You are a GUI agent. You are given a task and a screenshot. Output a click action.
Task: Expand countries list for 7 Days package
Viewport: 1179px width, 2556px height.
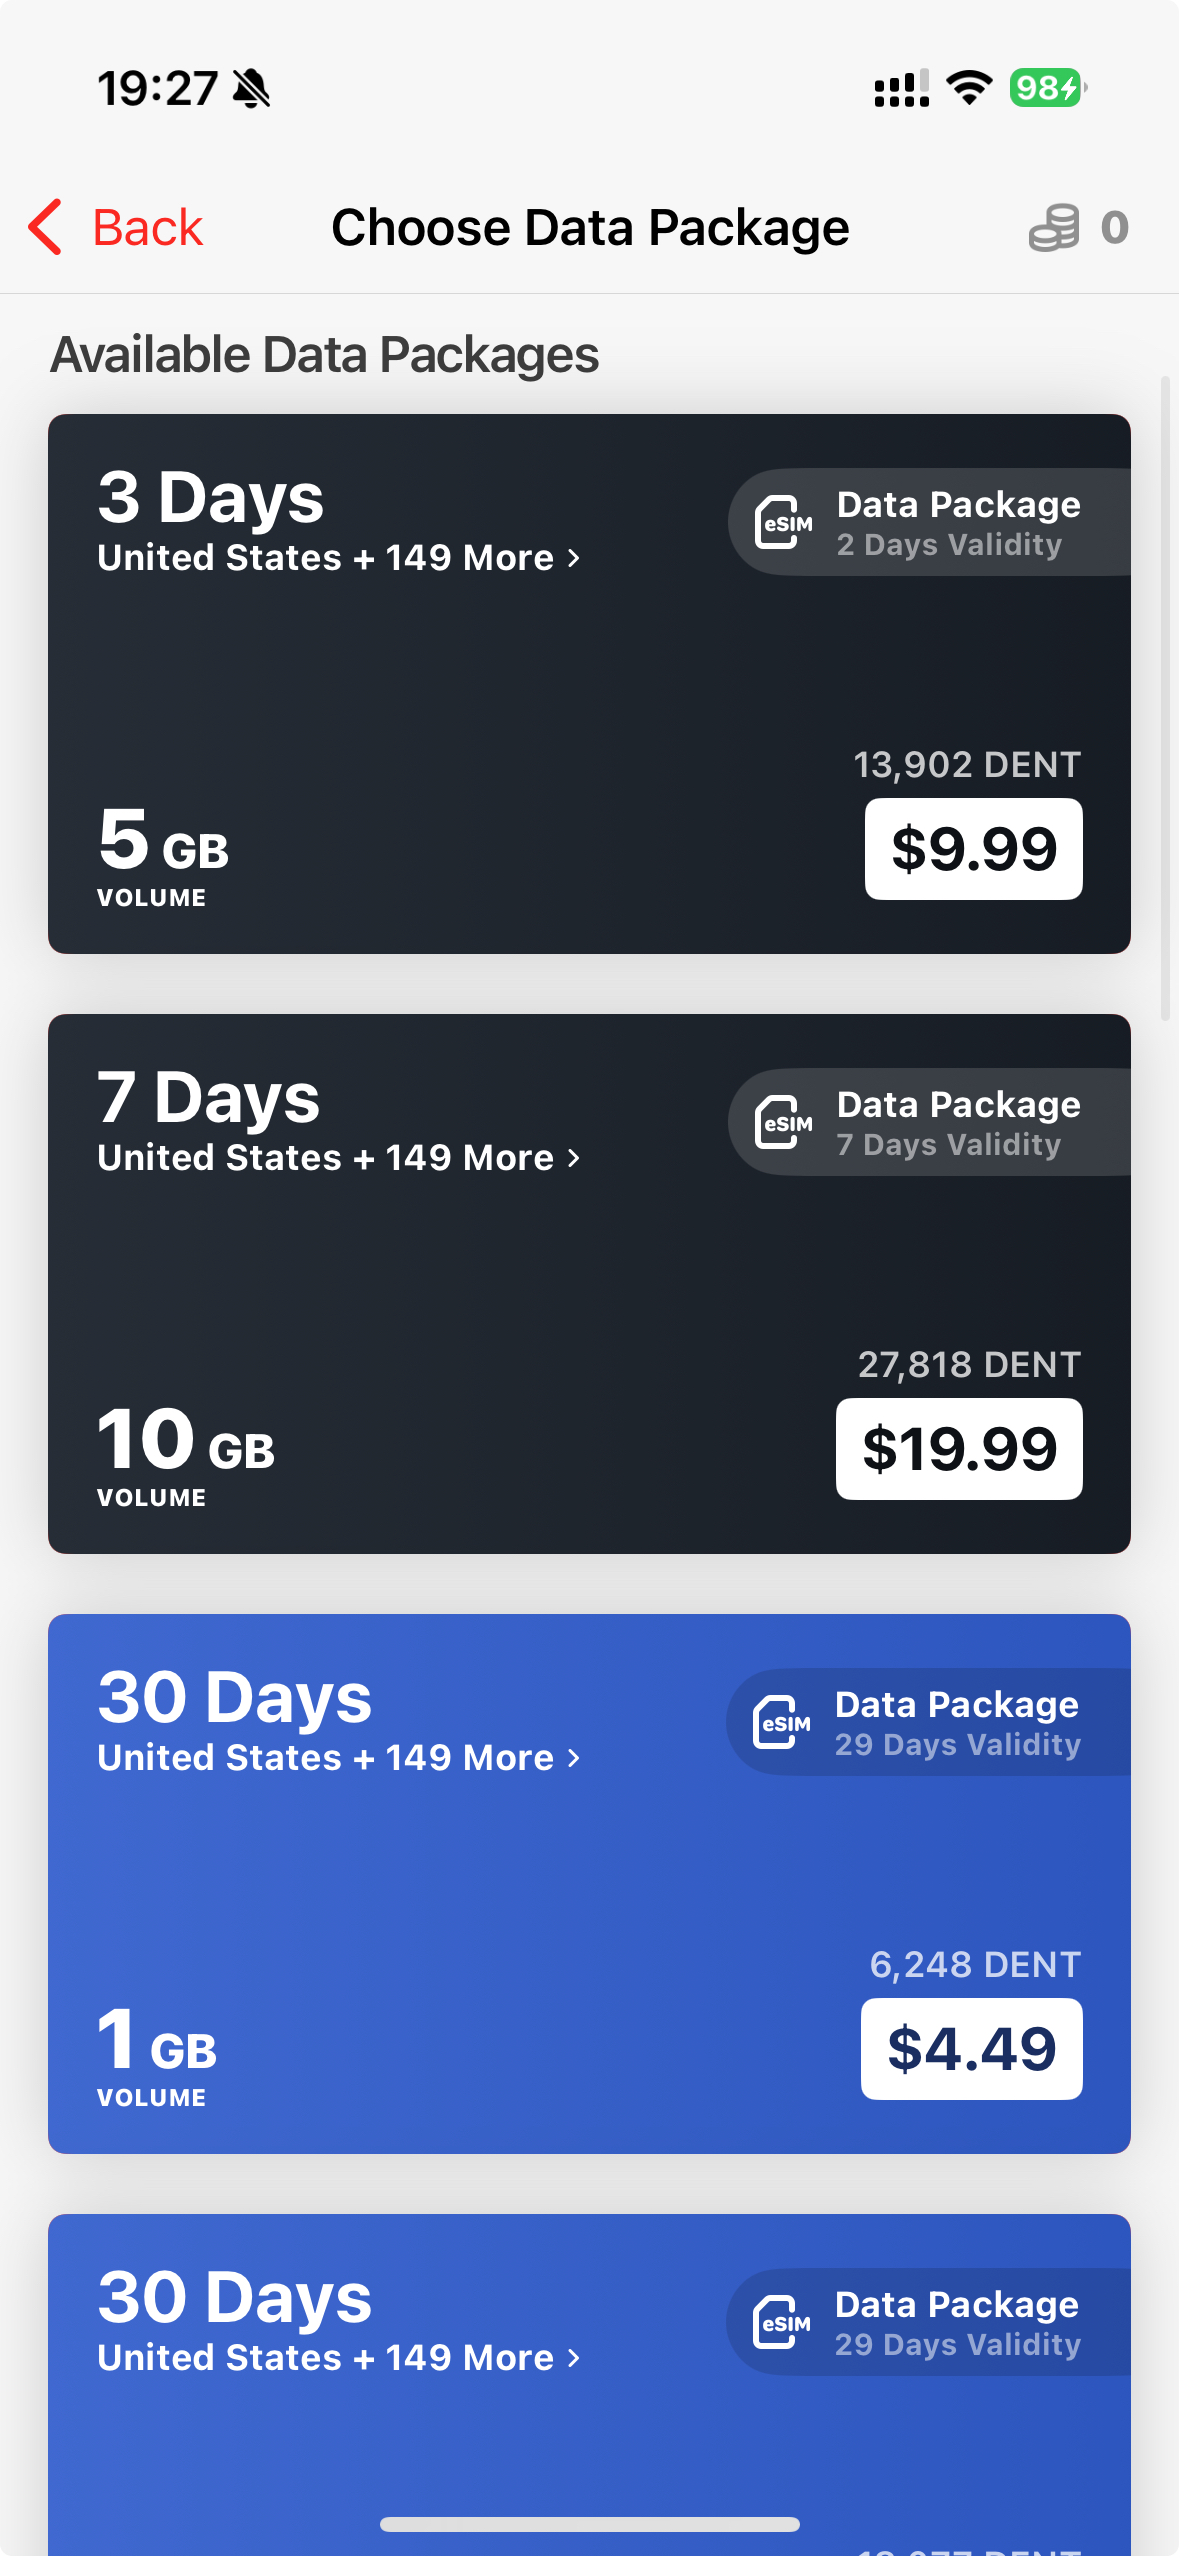[338, 1158]
